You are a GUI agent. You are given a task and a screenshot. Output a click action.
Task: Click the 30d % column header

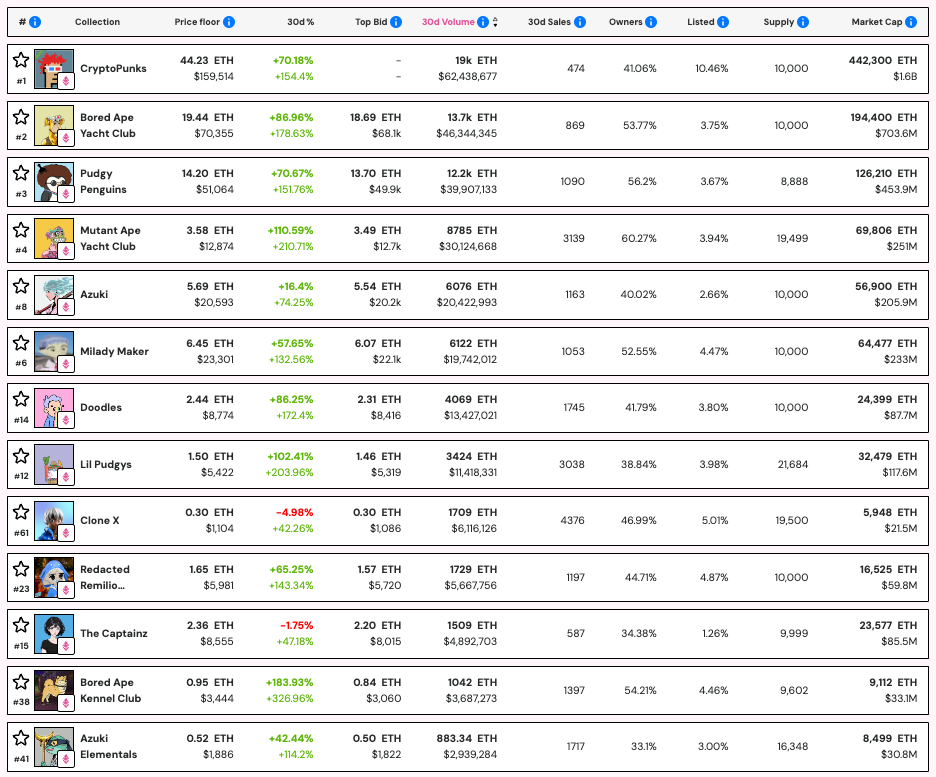point(299,21)
